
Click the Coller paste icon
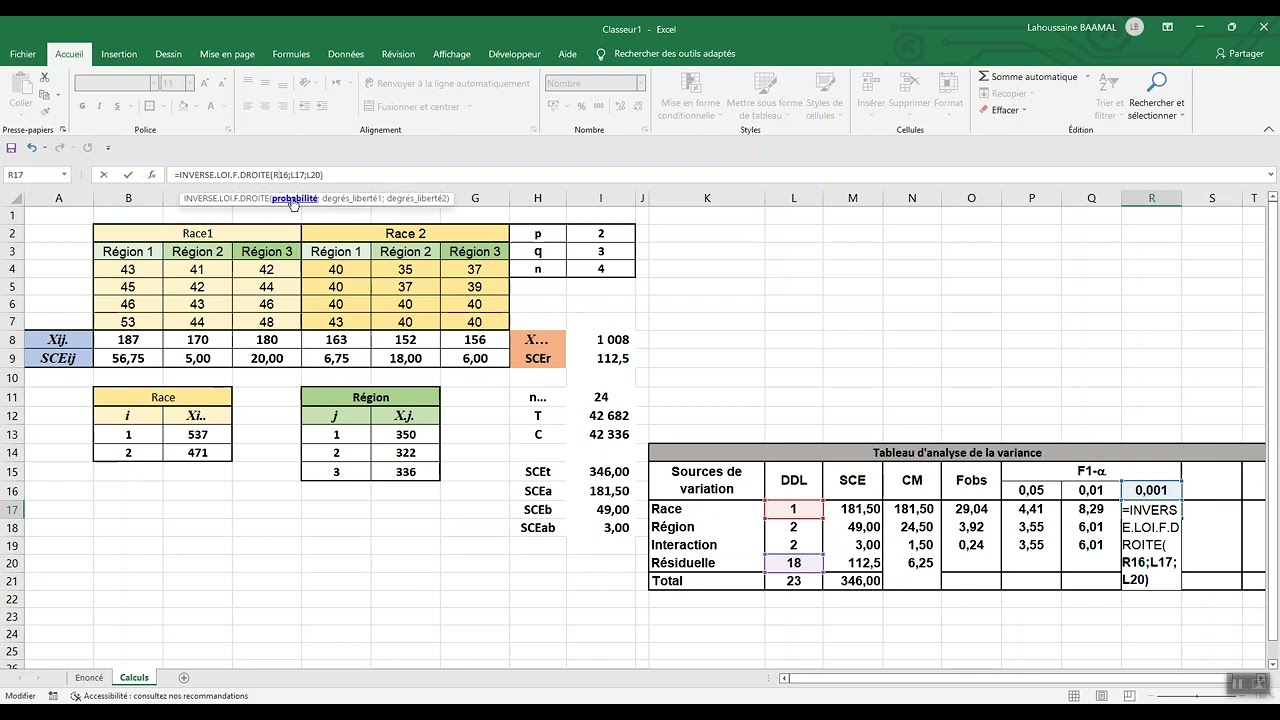click(21, 84)
